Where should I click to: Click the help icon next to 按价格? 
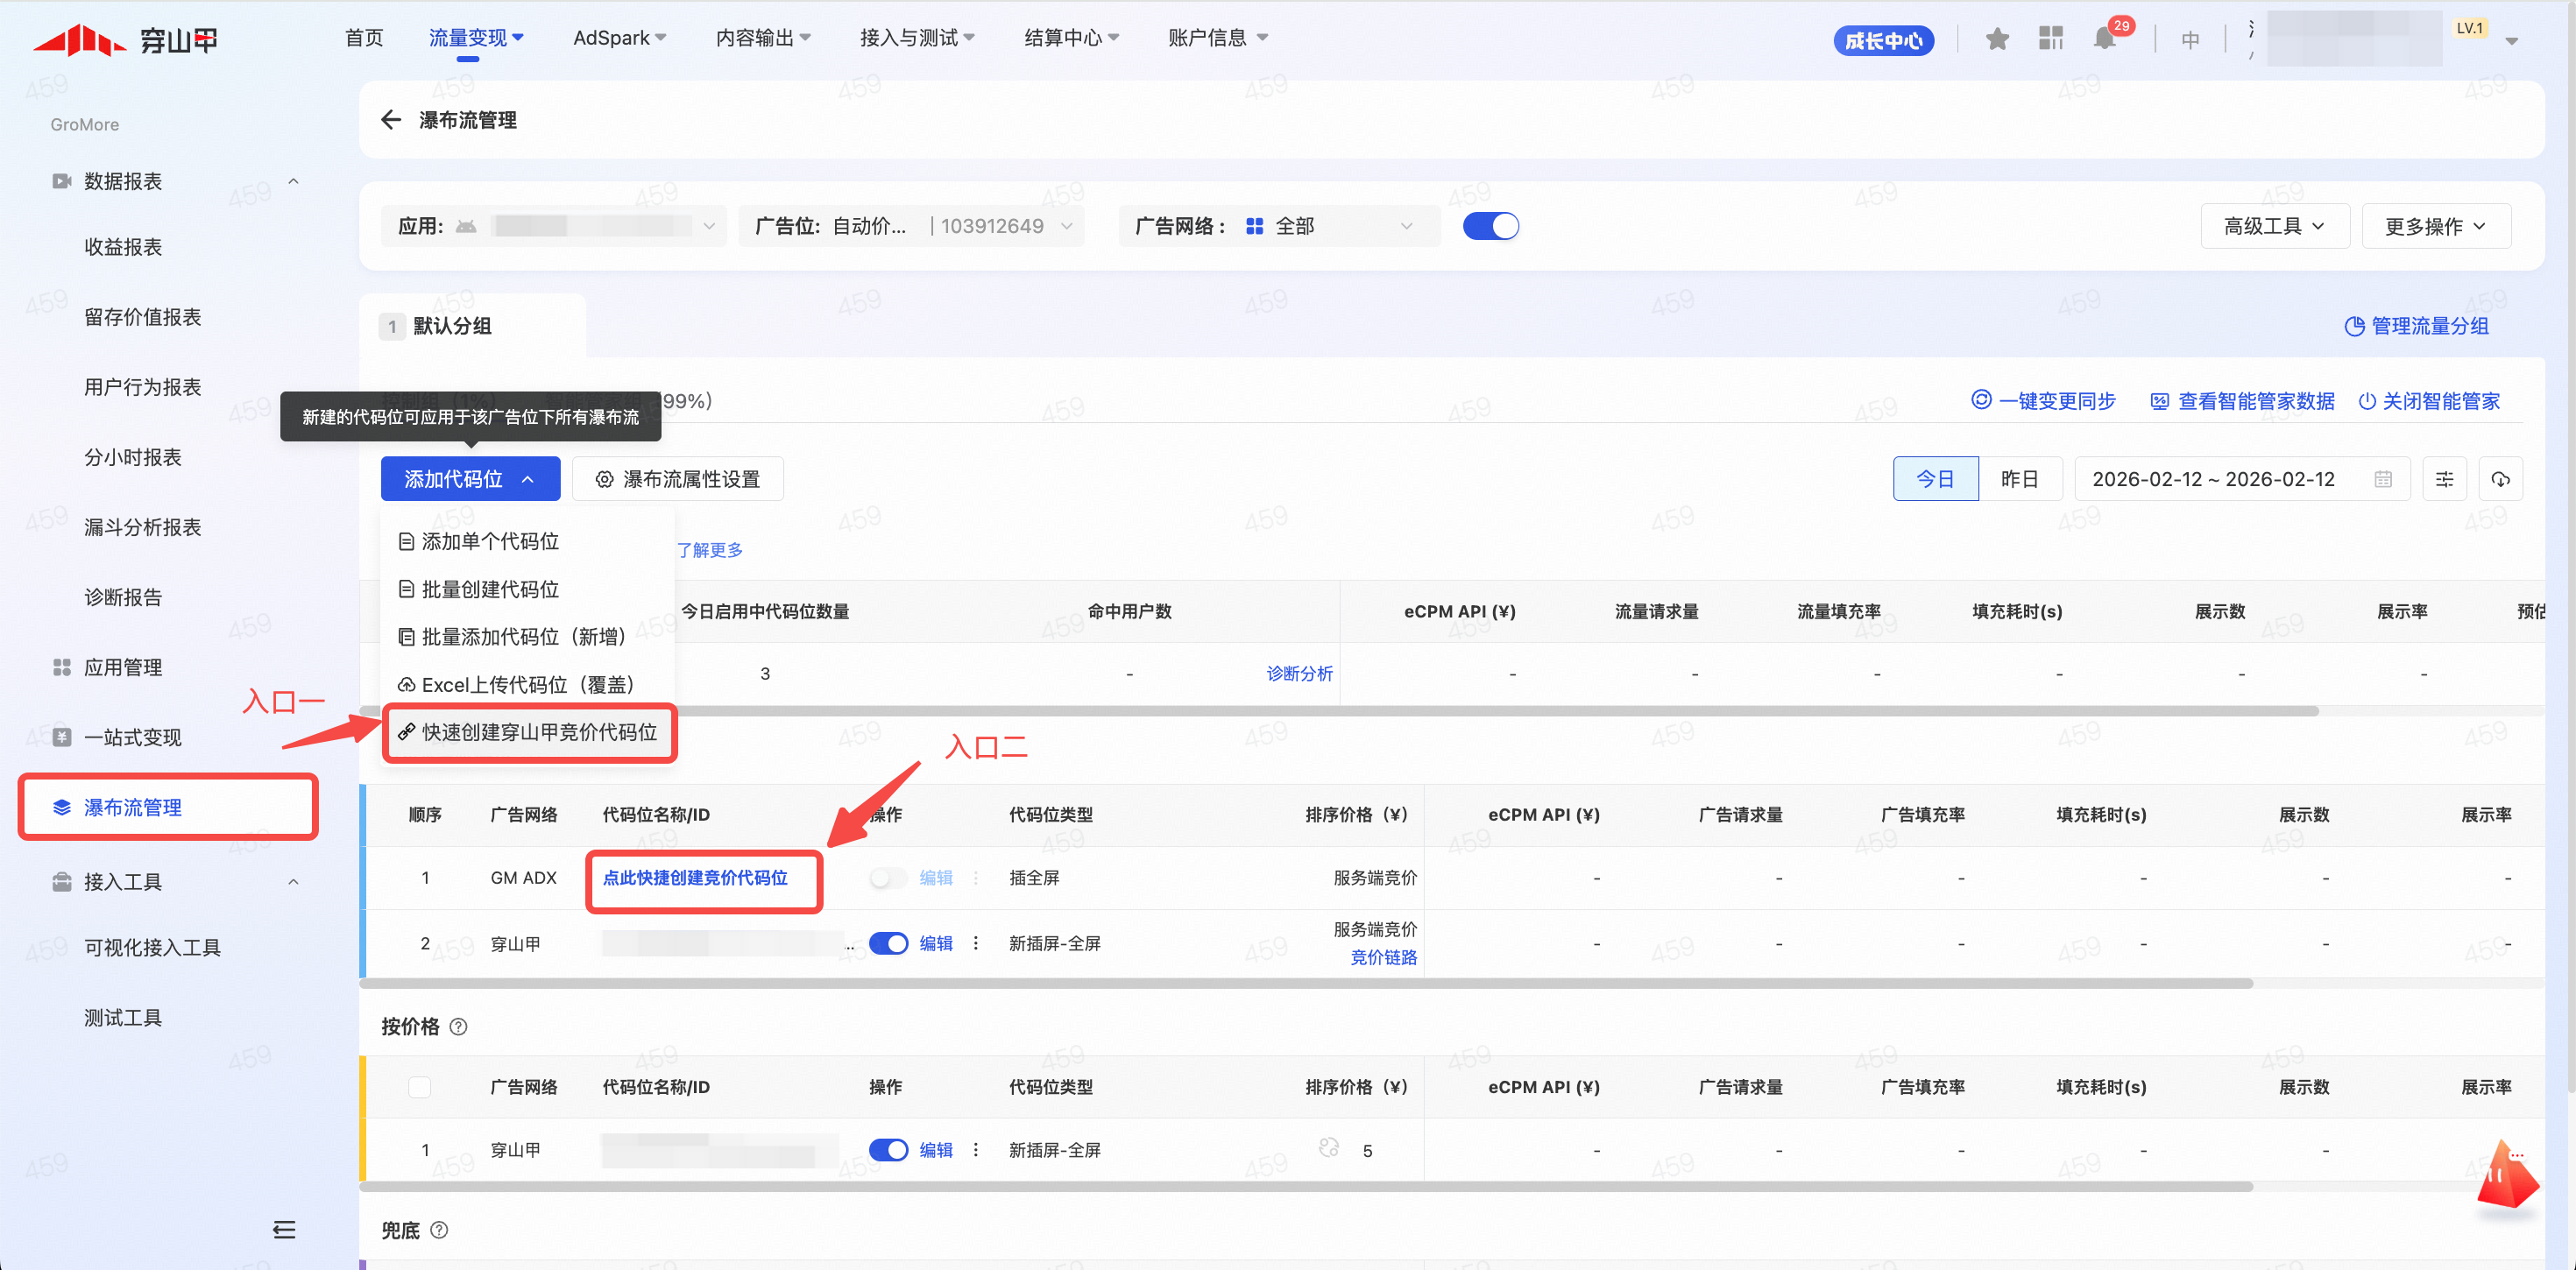click(x=458, y=1027)
